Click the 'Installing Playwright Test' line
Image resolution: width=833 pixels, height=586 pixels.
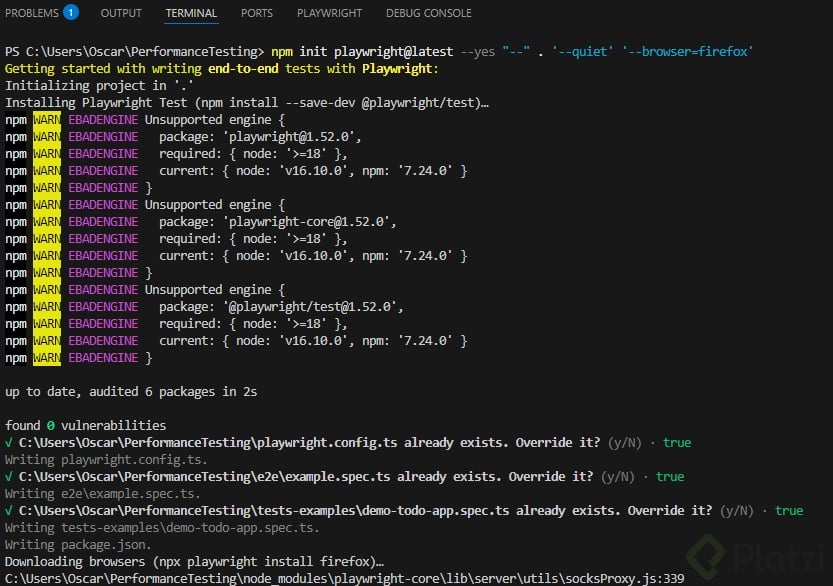[246, 103]
